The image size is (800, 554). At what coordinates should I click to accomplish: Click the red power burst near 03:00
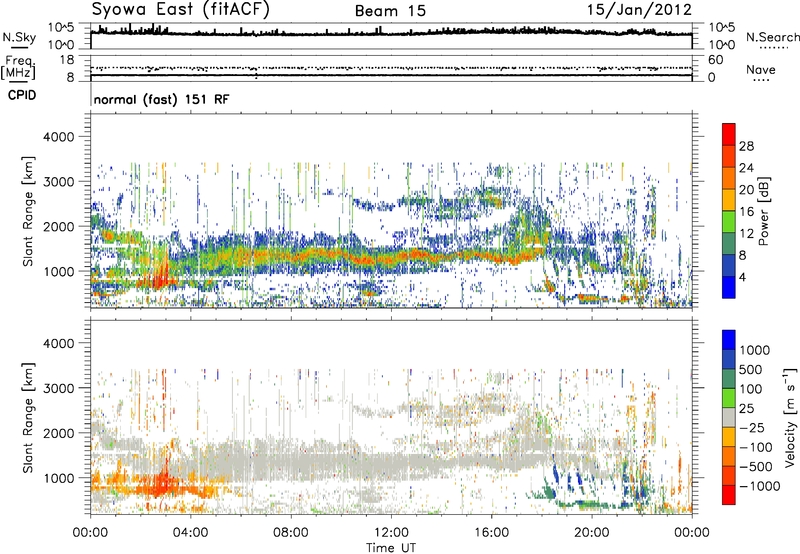[x=160, y=277]
